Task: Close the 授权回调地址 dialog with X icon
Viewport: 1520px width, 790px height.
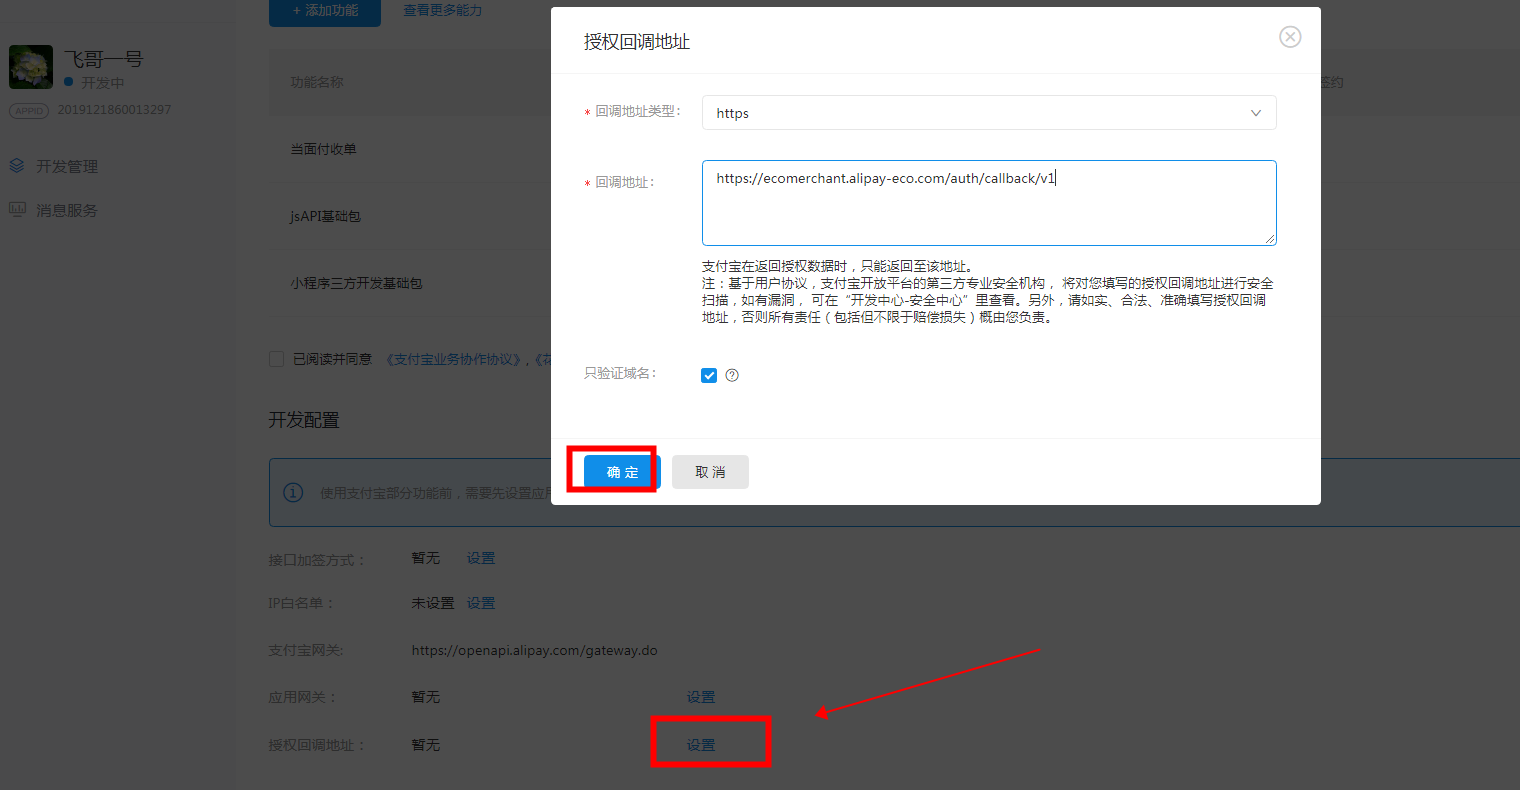Action: 1290,37
